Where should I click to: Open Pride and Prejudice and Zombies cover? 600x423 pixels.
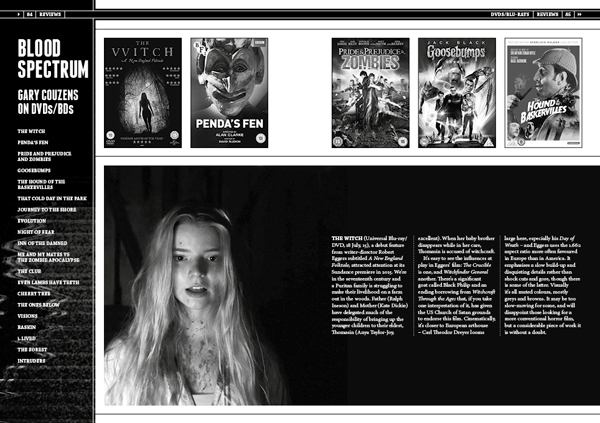371,92
